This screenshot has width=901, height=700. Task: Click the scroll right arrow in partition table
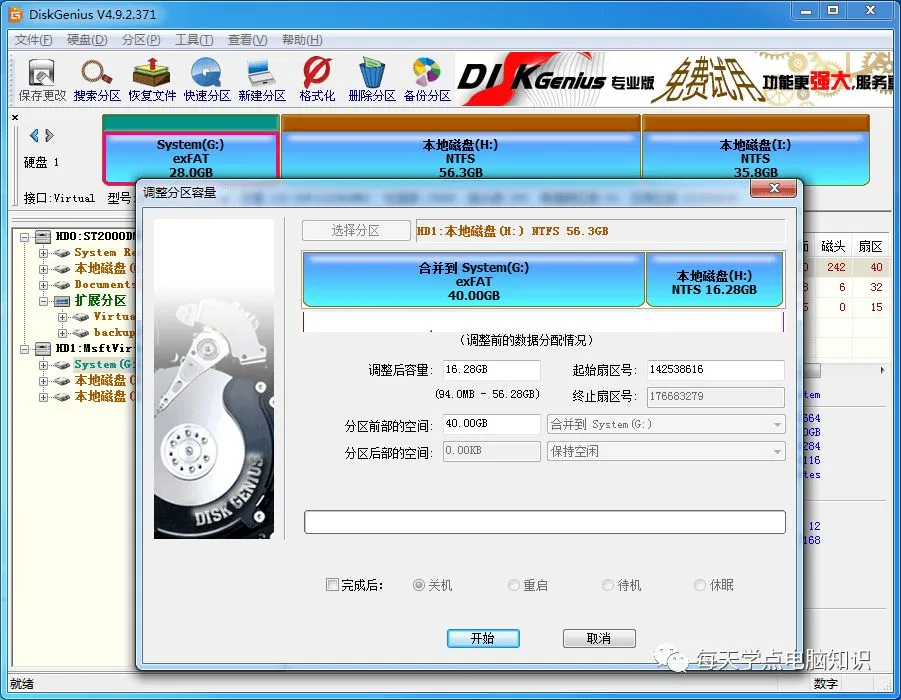882,371
